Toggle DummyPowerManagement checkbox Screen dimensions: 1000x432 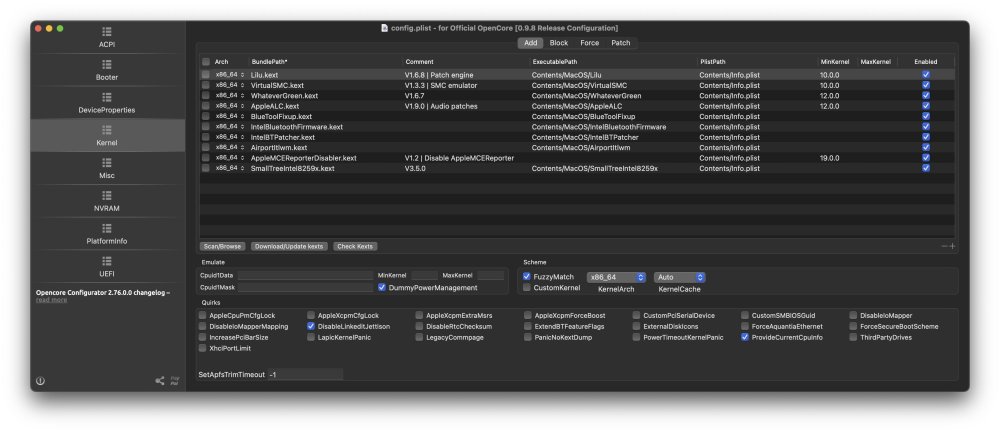click(x=382, y=288)
